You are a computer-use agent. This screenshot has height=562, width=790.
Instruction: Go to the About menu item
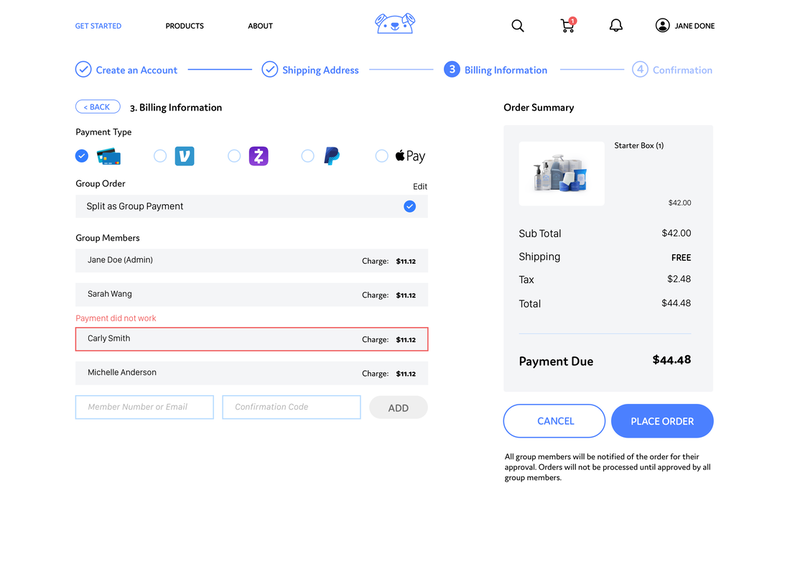point(260,26)
